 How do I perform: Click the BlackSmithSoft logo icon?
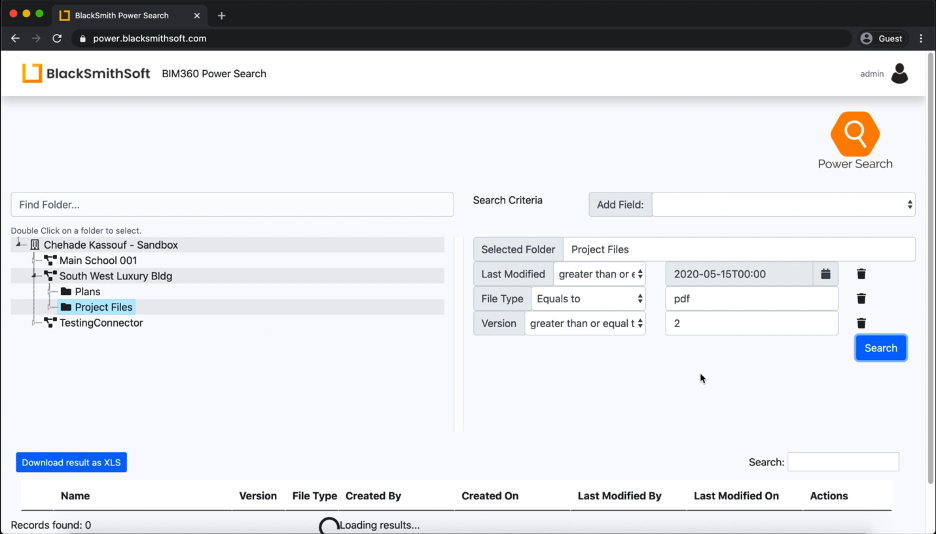[x=32, y=73]
